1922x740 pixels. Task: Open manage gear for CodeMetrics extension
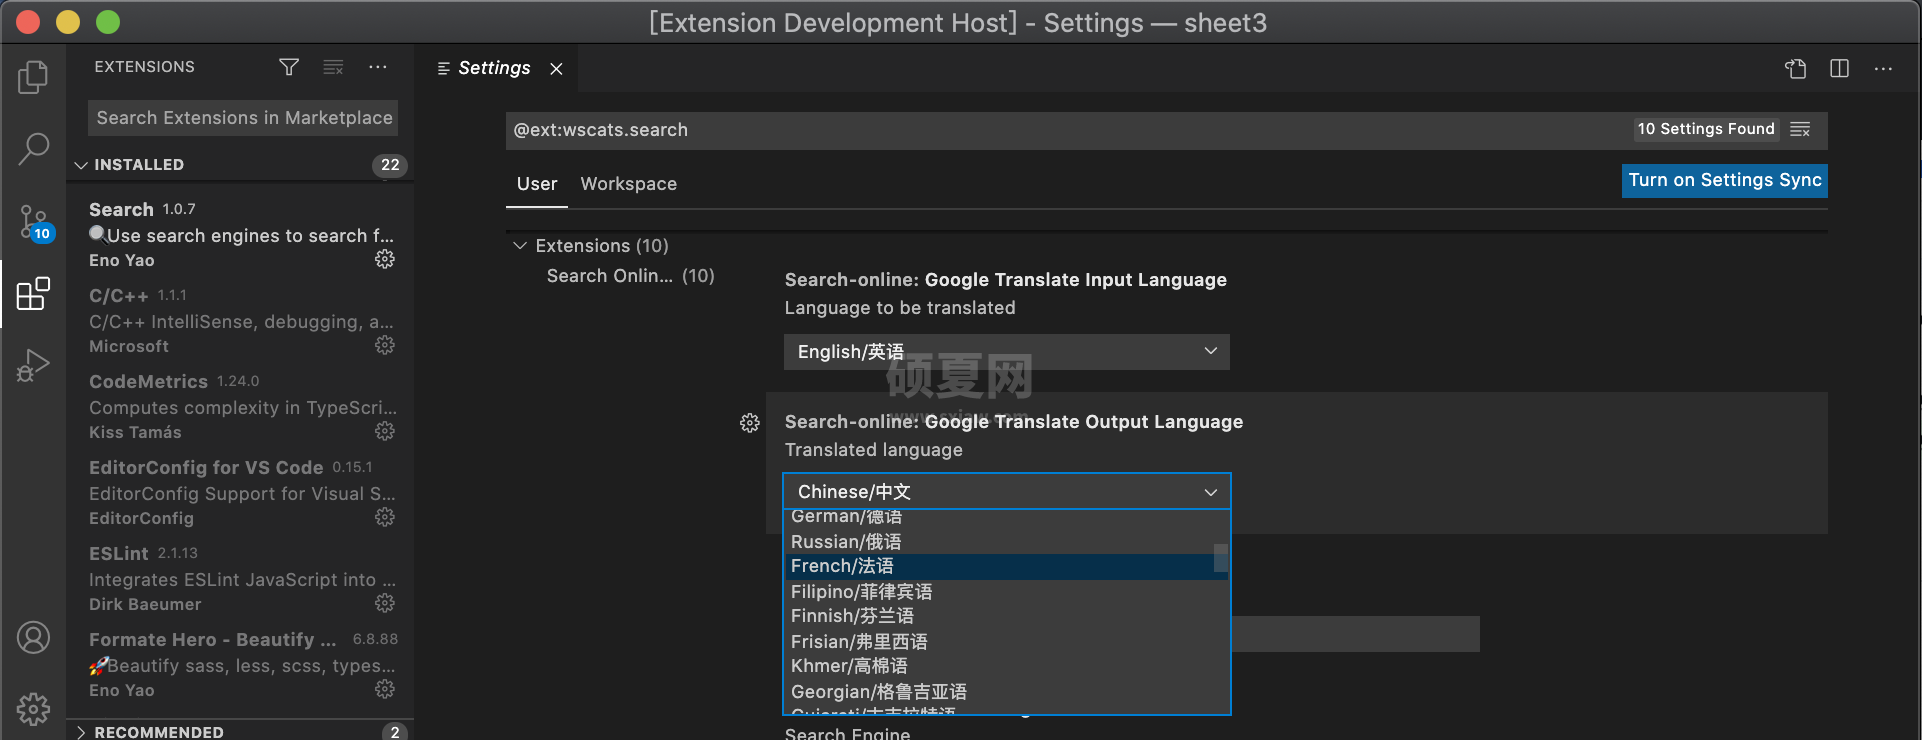(x=385, y=431)
